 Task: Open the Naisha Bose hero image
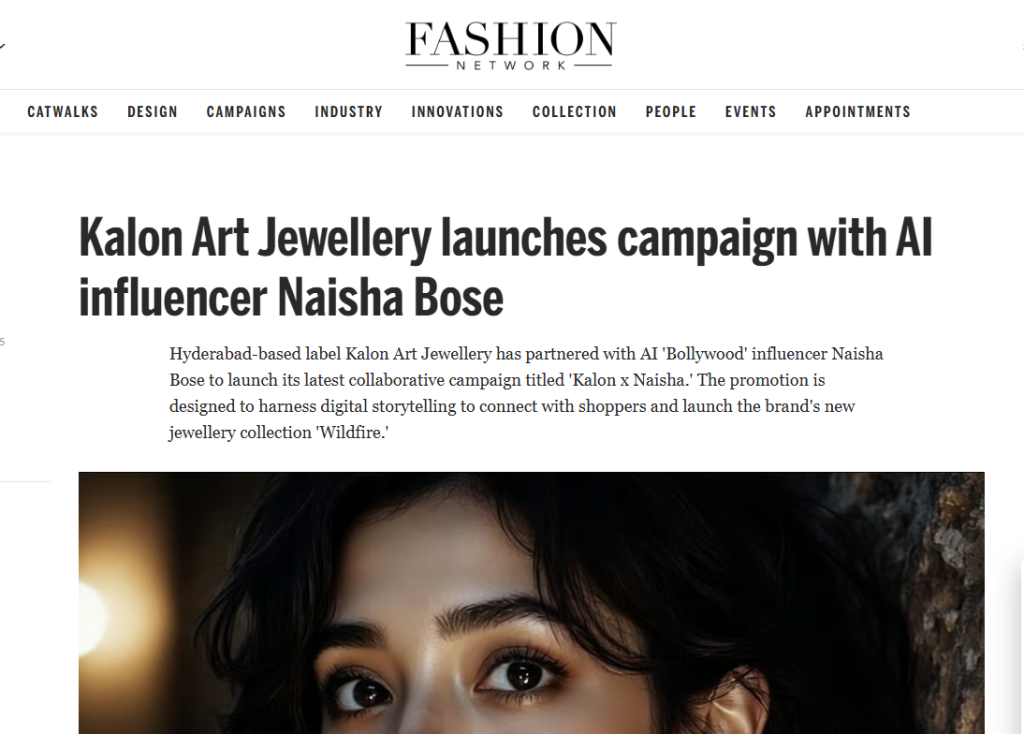(x=531, y=603)
